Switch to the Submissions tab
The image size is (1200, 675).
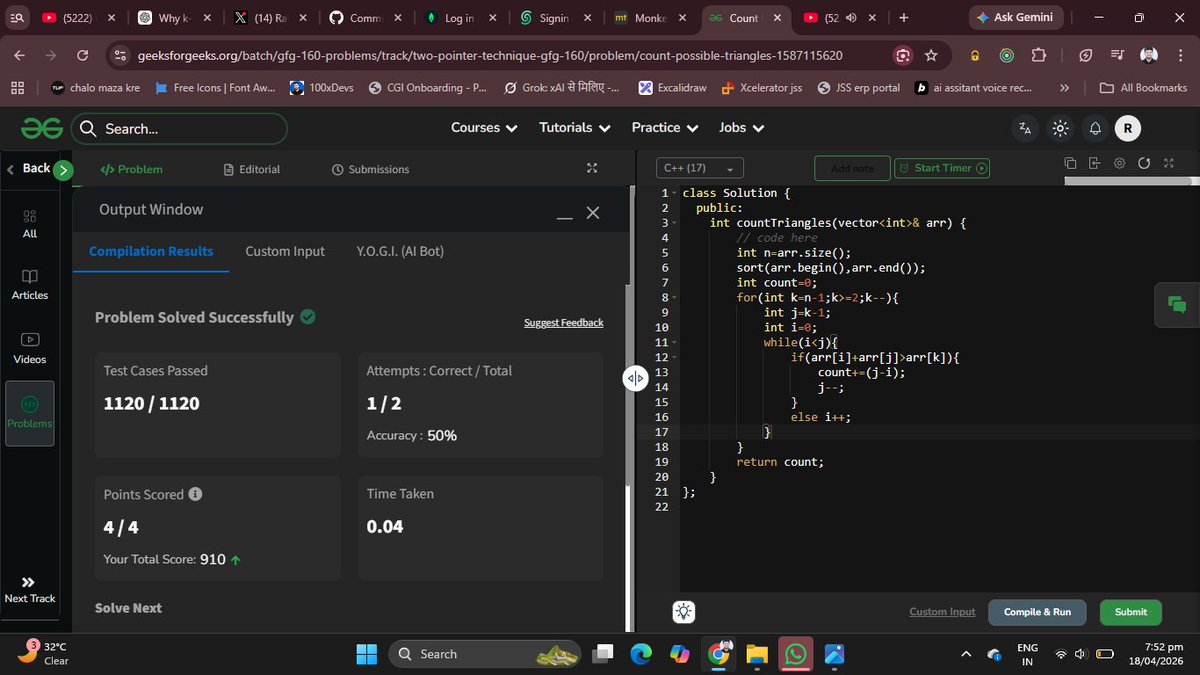(x=370, y=169)
